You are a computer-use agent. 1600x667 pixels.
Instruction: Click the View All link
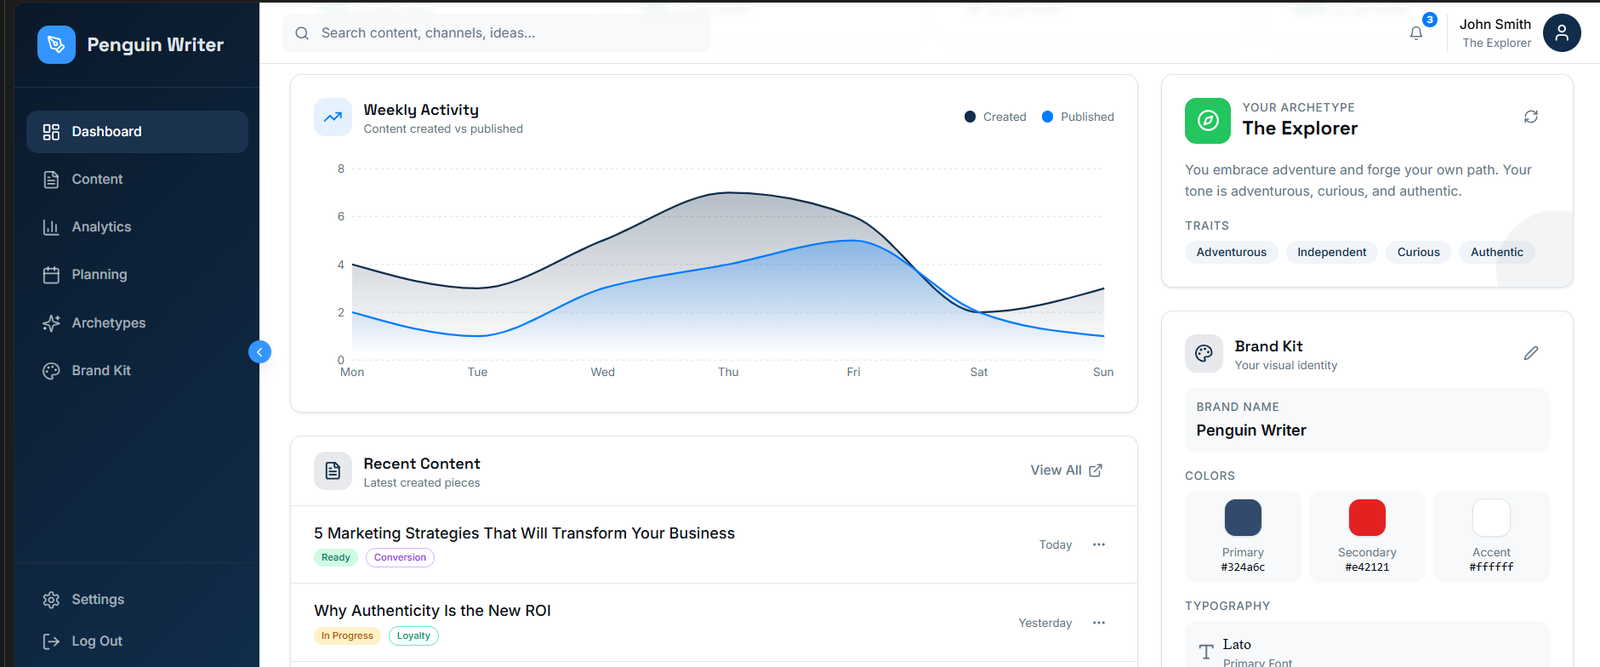1066,470
